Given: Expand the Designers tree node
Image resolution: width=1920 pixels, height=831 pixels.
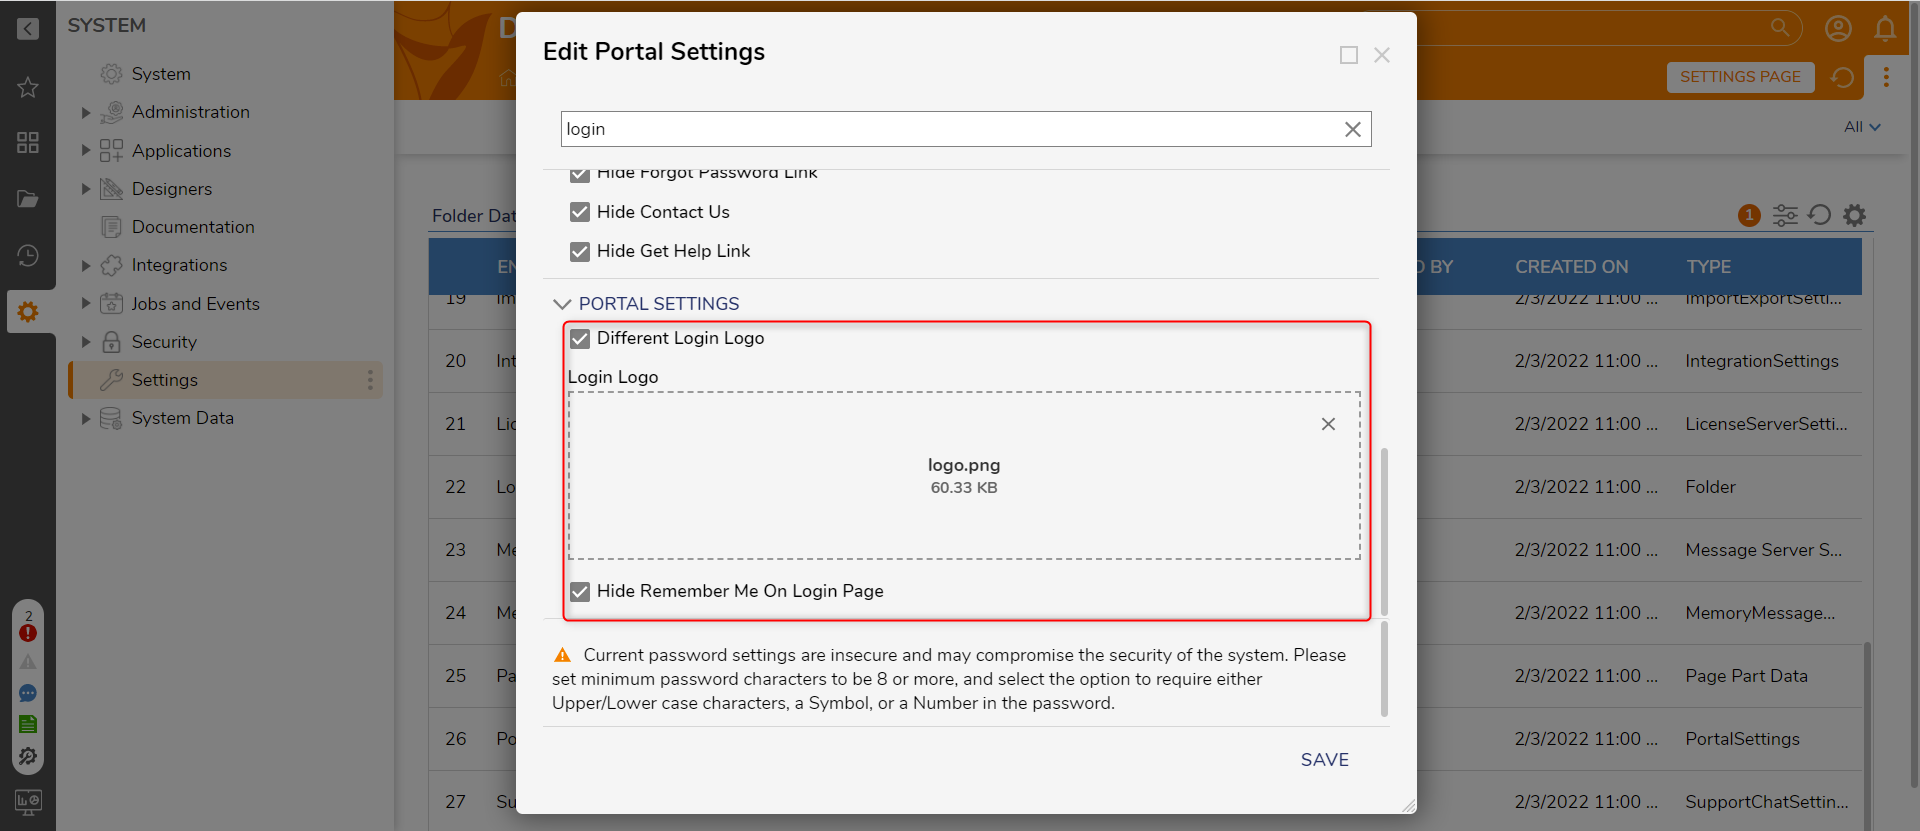Looking at the screenshot, I should [86, 188].
